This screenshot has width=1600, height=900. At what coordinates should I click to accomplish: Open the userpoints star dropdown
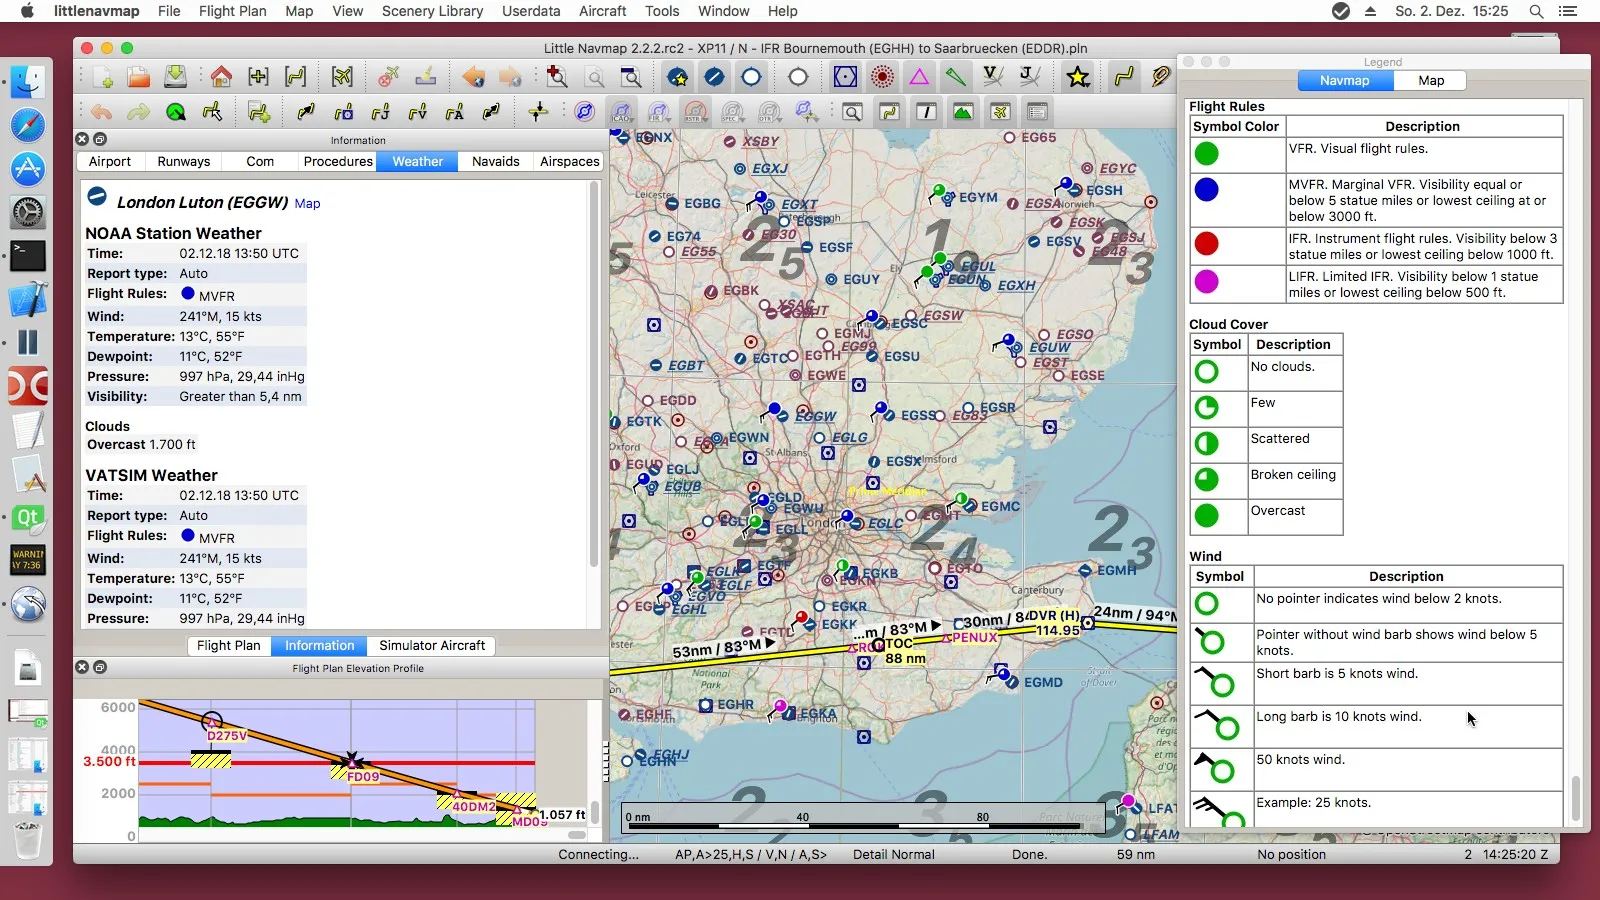point(1078,77)
